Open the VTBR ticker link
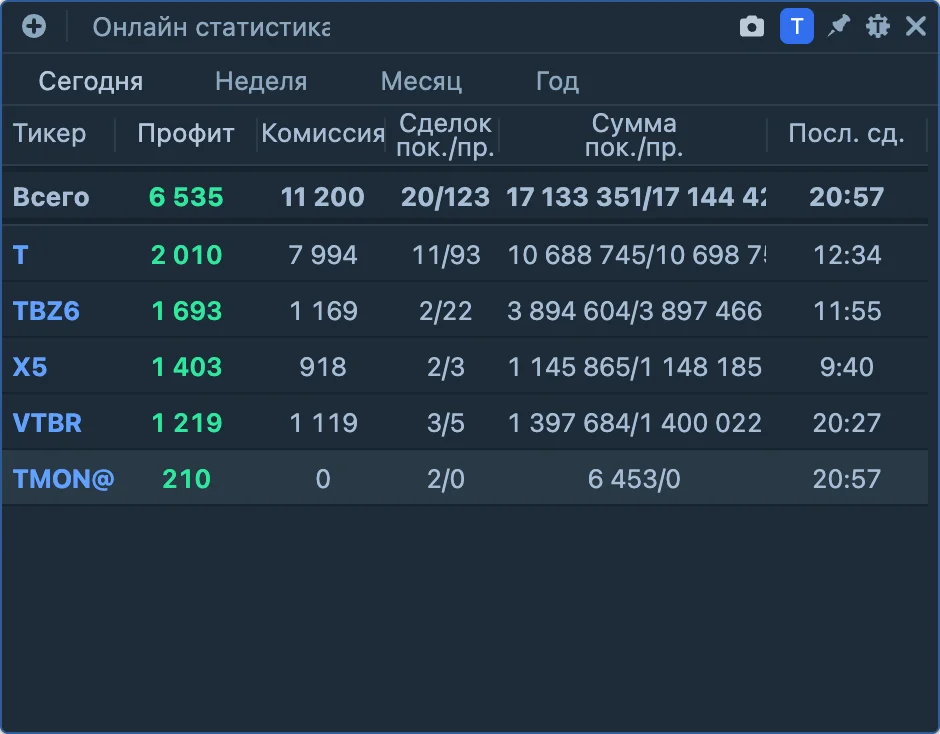 pyautogui.click(x=47, y=423)
